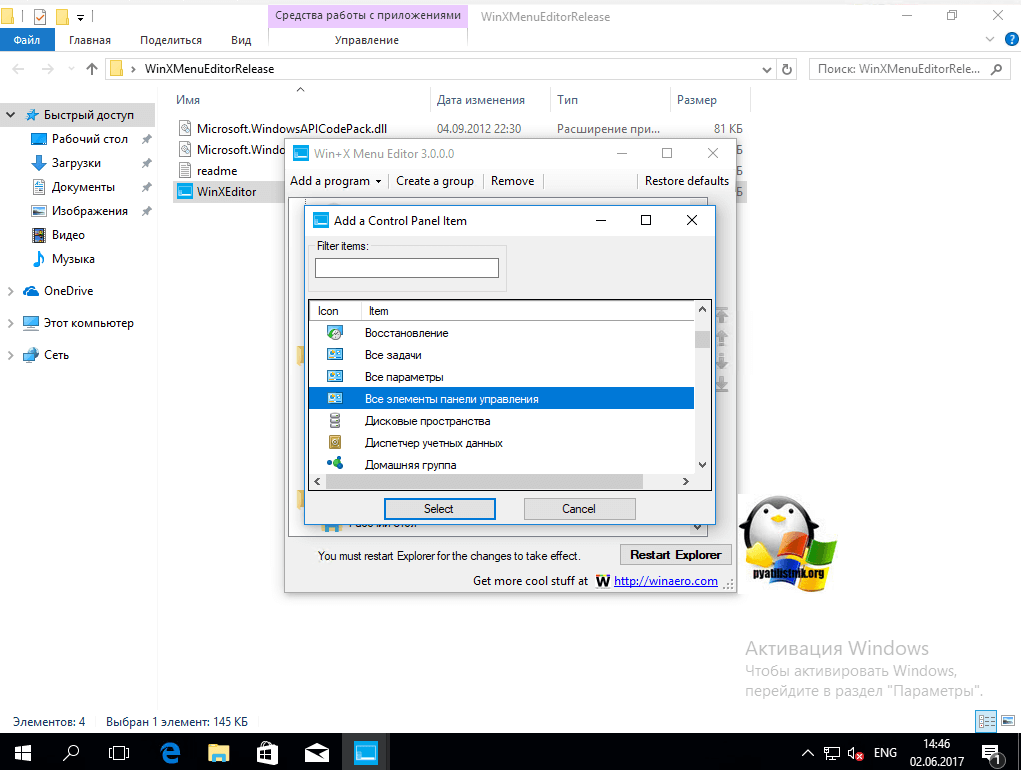Image resolution: width=1021 pixels, height=770 pixels.
Task: Click the Все задачи icon
Action: (x=336, y=355)
